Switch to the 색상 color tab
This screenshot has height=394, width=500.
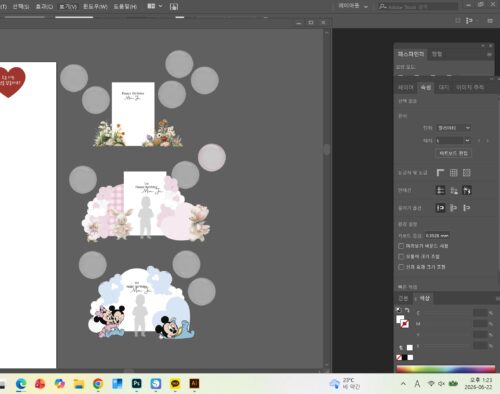click(423, 298)
